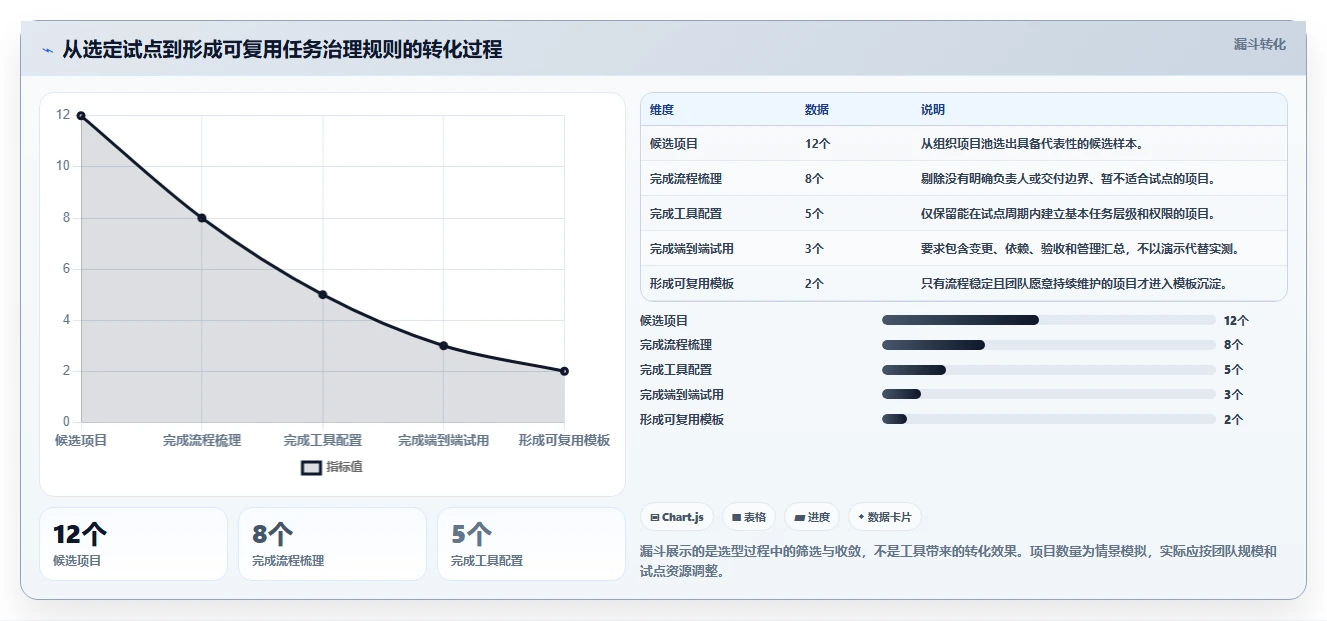The width and height of the screenshot is (1327, 621).
Task: Open the 12个 候选项目 data card
Action: (x=133, y=544)
